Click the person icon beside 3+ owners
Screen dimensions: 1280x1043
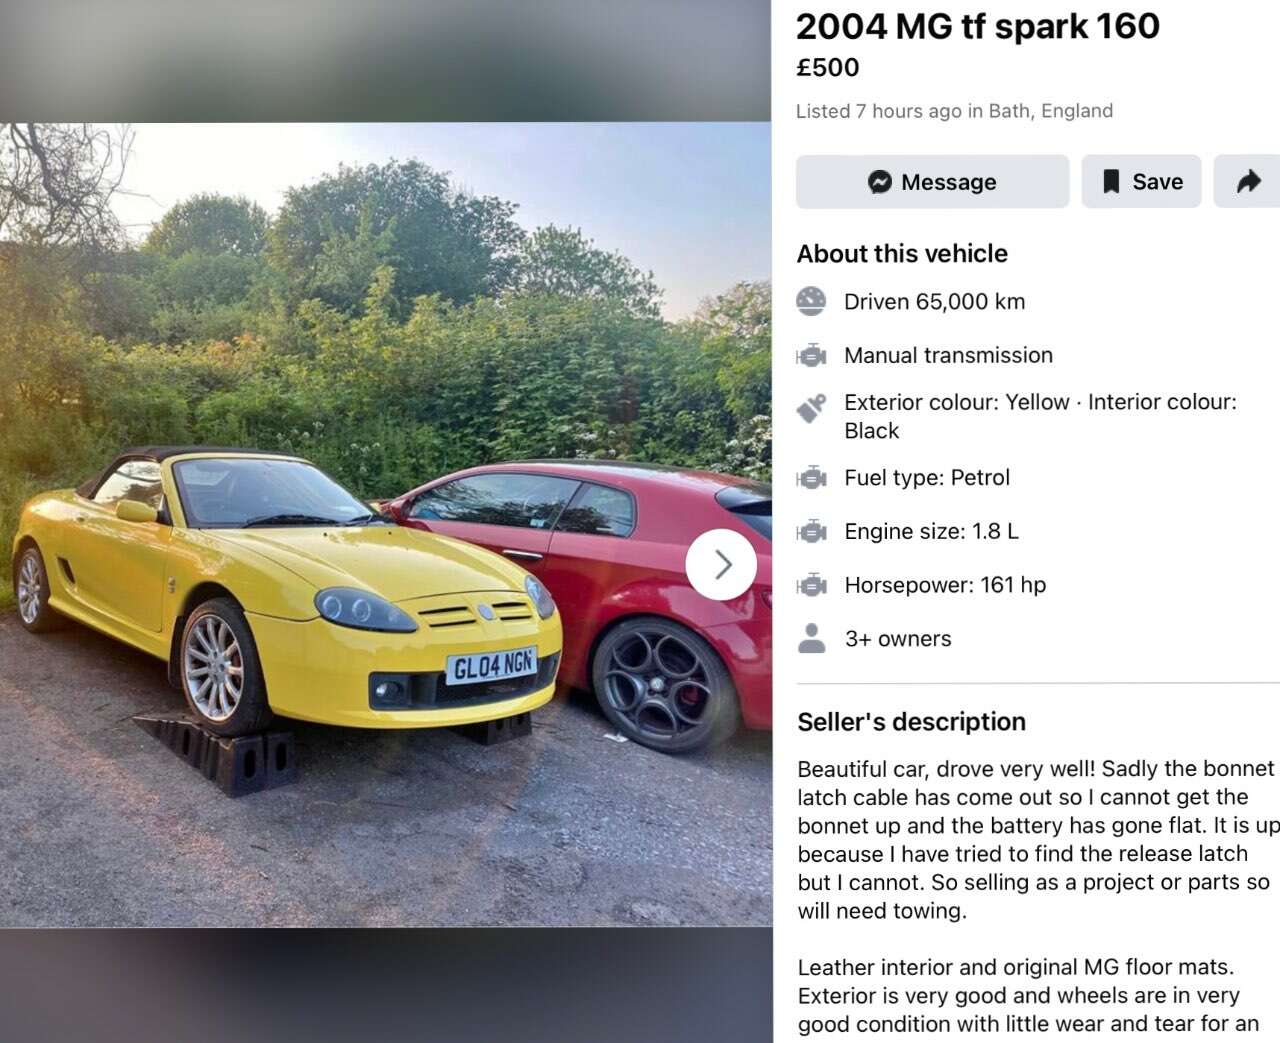pos(812,638)
